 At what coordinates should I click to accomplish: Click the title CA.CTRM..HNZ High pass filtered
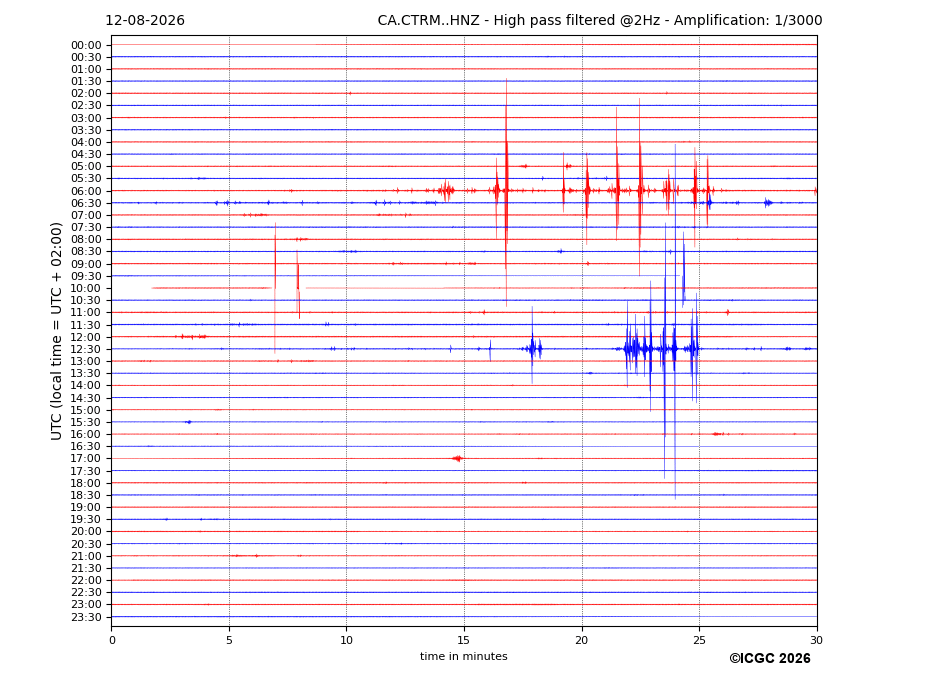tap(599, 21)
